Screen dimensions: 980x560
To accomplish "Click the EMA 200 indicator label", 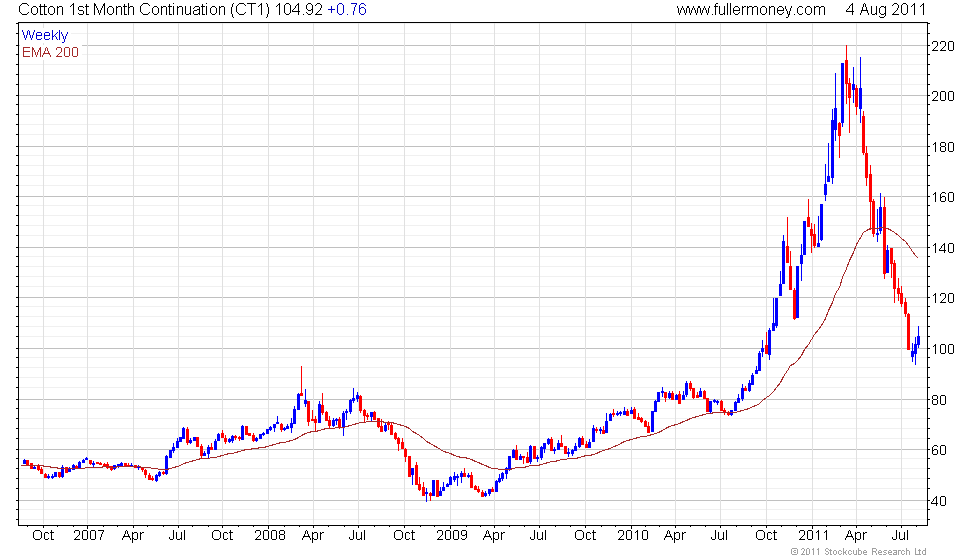I will tap(50, 52).
